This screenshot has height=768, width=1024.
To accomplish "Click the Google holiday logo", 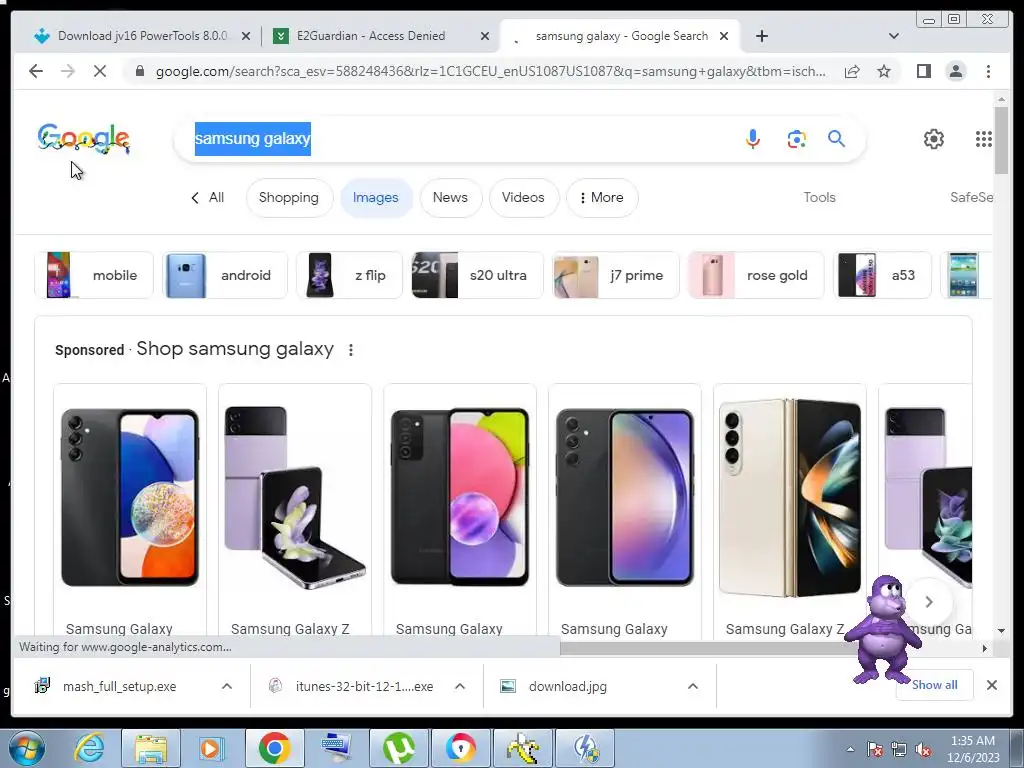I will pyautogui.click(x=84, y=138).
